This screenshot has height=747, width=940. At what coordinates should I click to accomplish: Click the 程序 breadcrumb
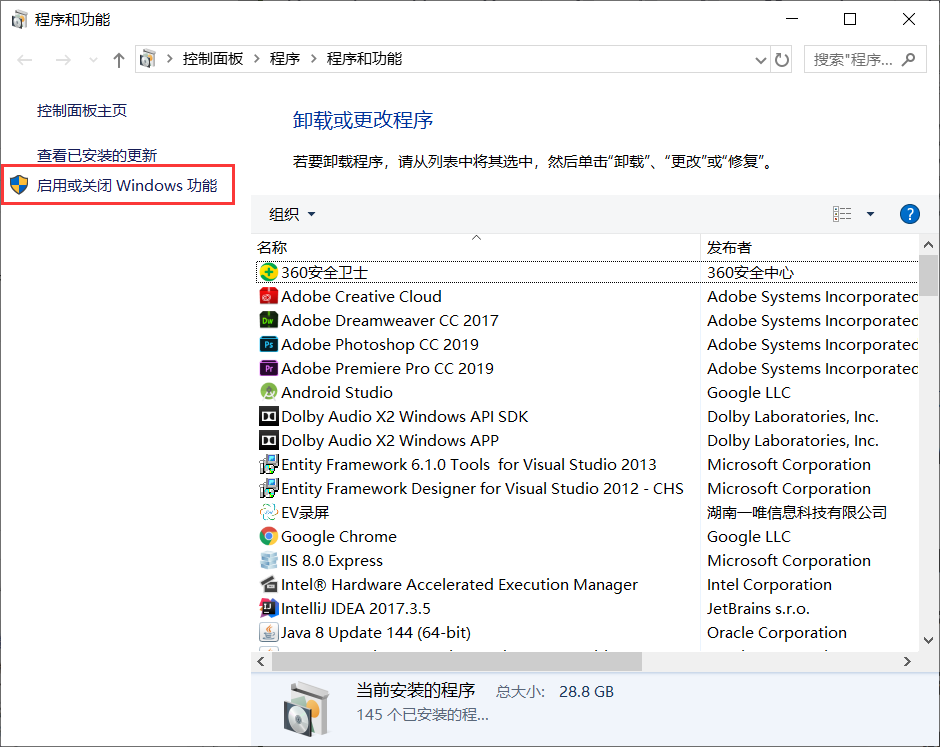[285, 59]
